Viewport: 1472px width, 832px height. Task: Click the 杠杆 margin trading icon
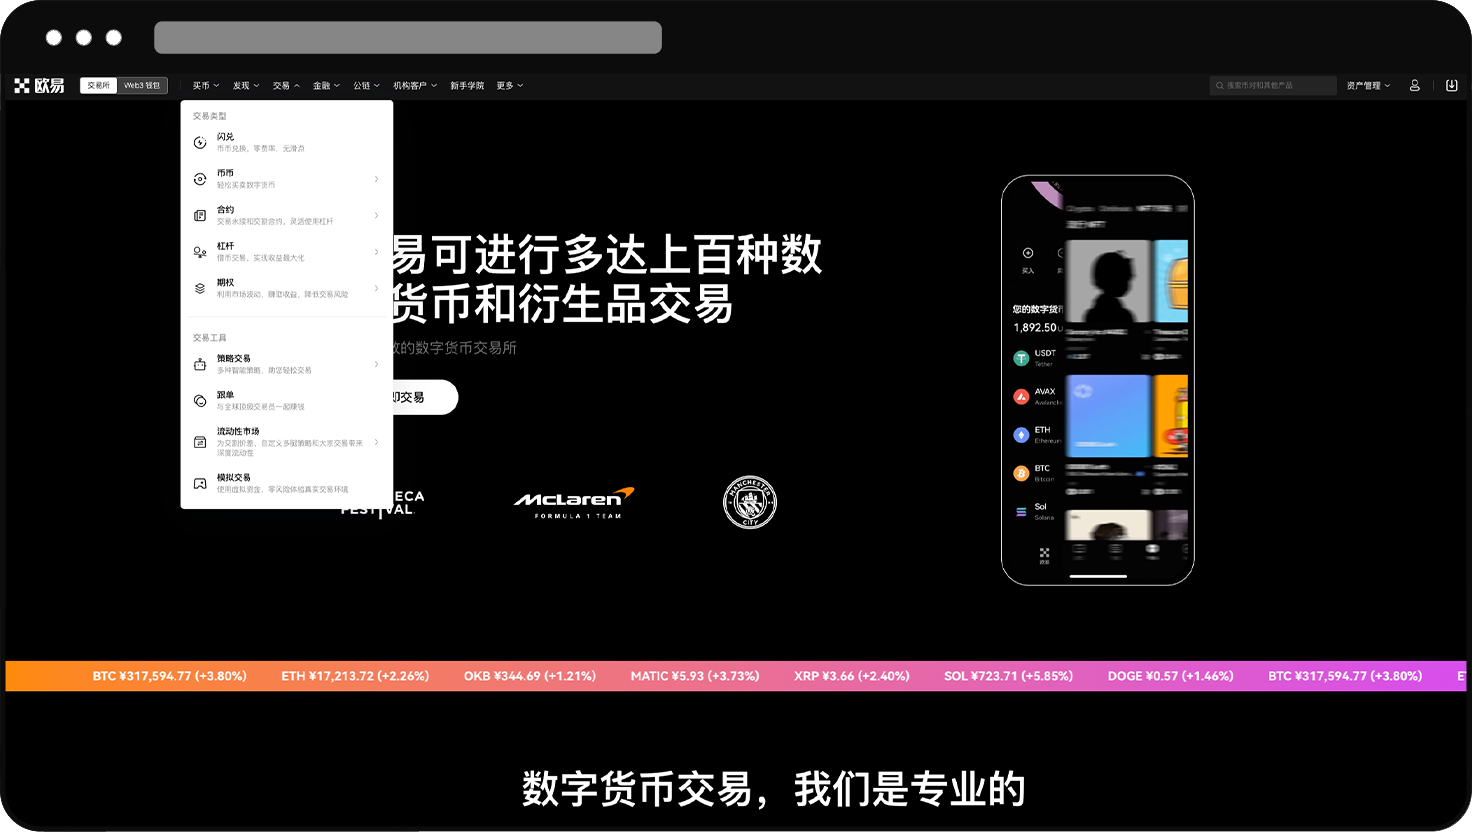(x=200, y=252)
